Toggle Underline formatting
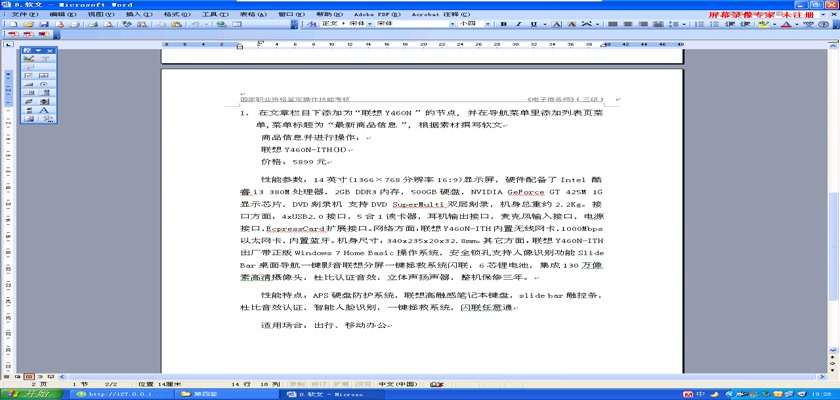Screen dimensions: 840x400 point(534,24)
